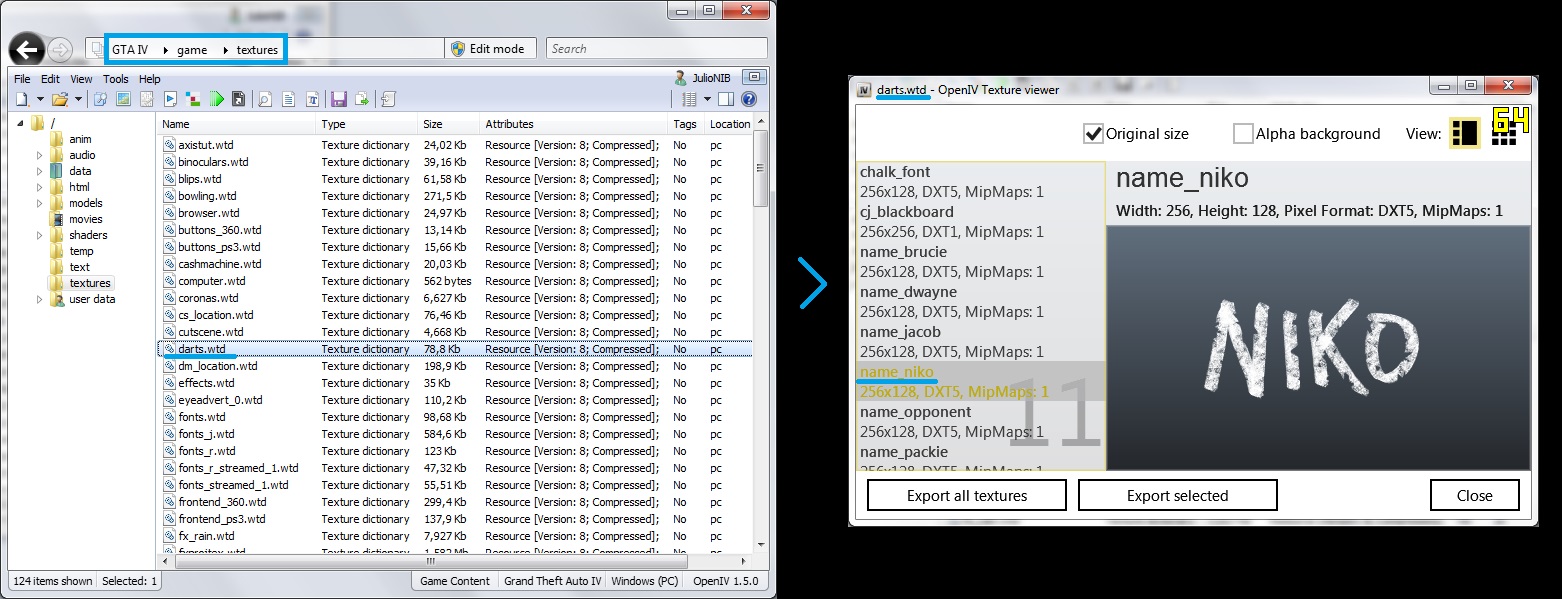The width and height of the screenshot is (1562, 599).
Task: Click the landscape image toolbar icon
Action: click(x=123, y=99)
